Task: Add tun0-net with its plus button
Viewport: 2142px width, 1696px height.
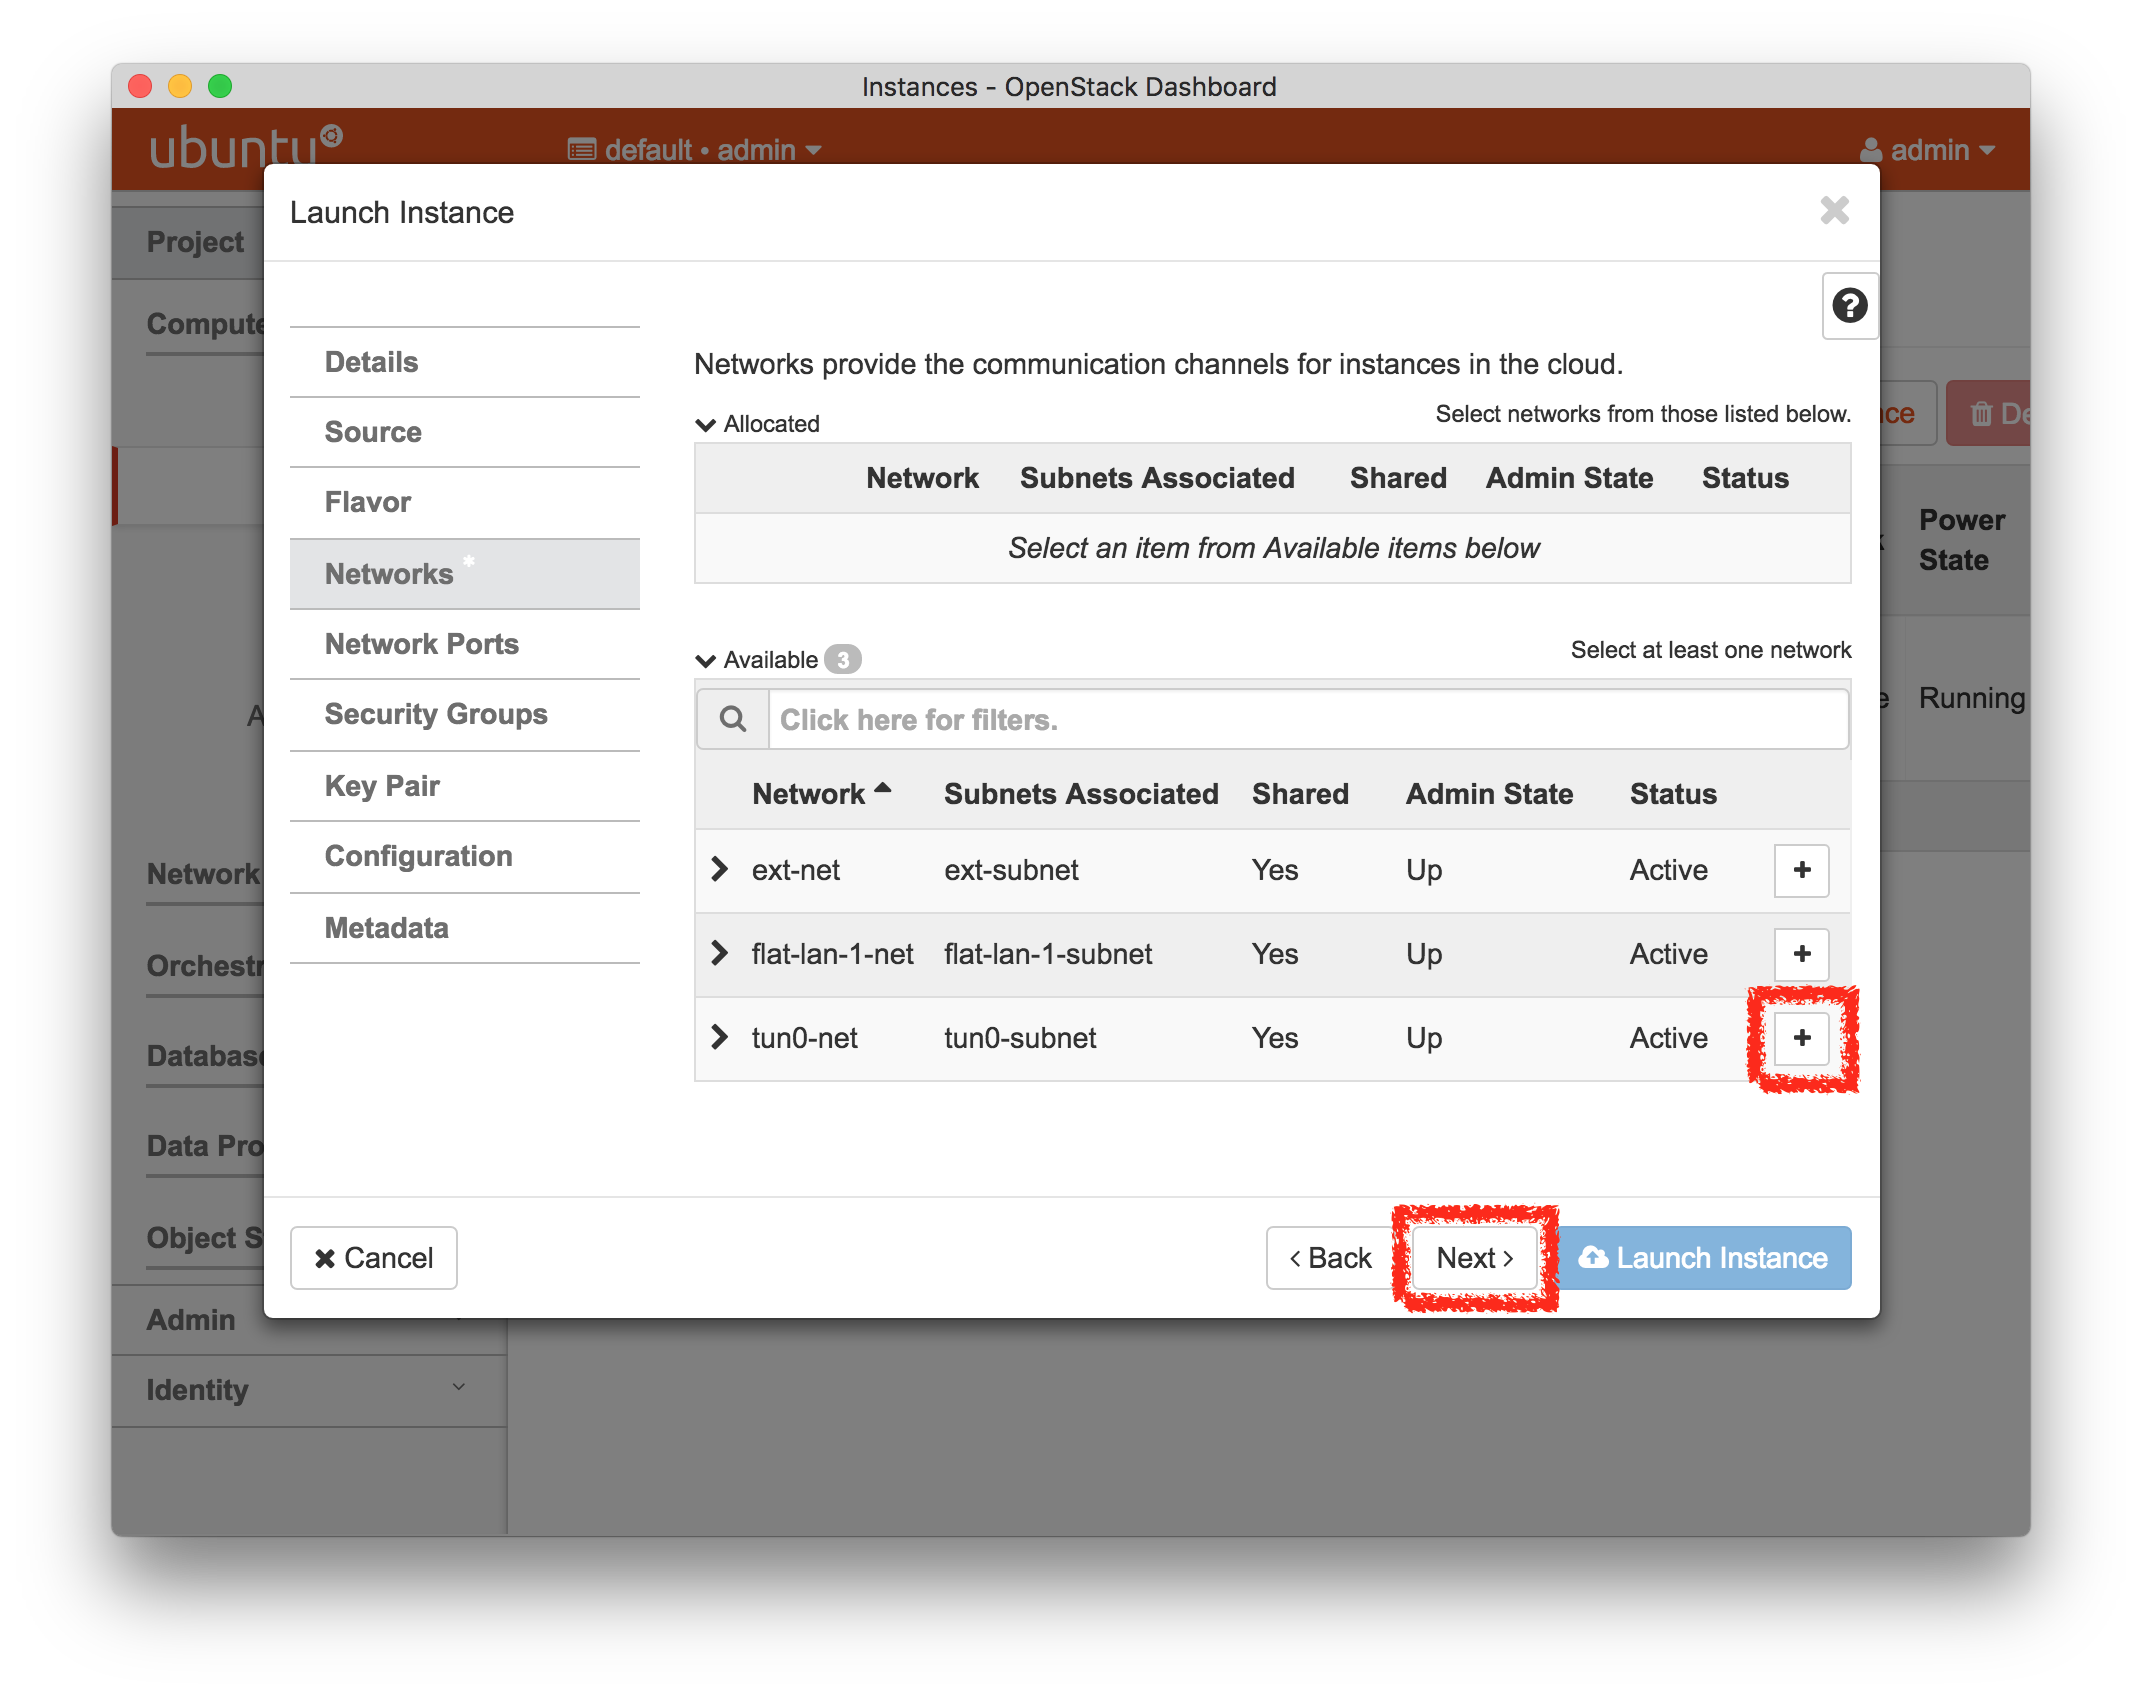Action: (1801, 1038)
